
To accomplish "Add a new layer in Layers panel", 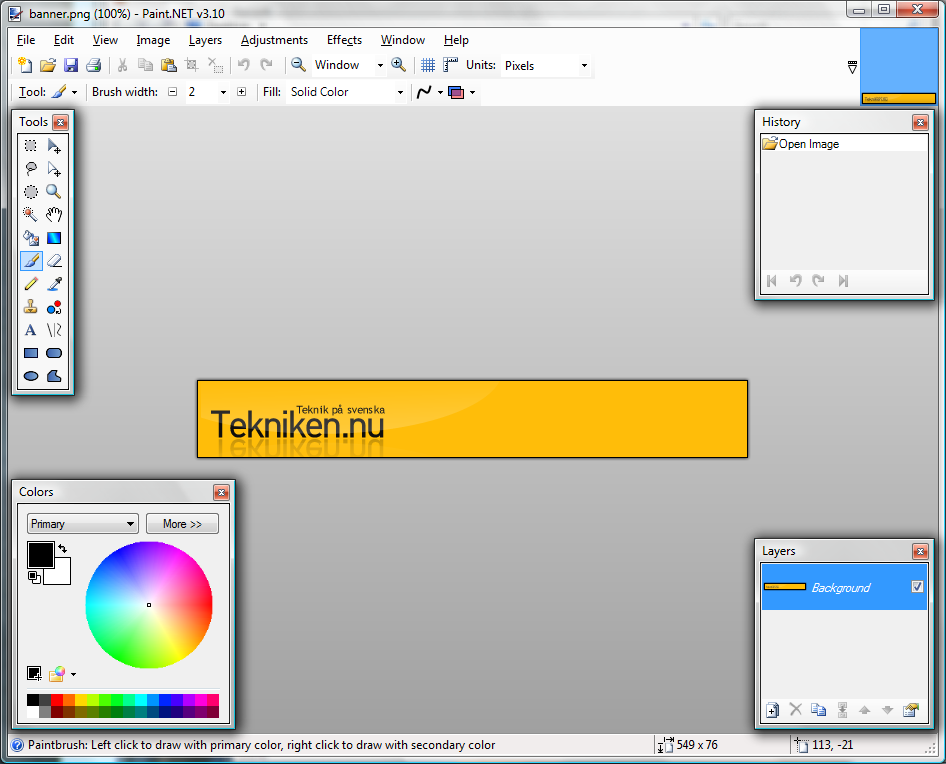I will tap(772, 710).
